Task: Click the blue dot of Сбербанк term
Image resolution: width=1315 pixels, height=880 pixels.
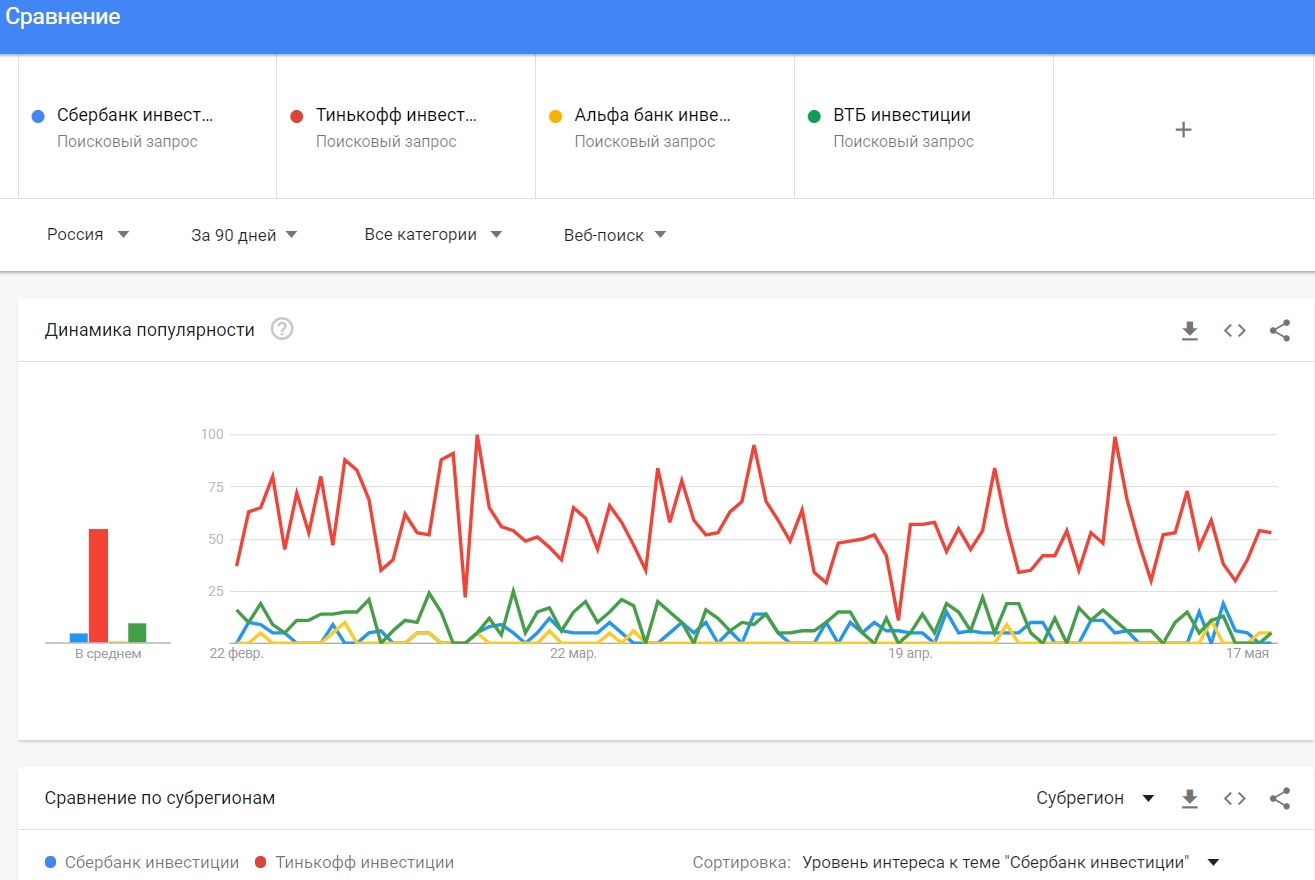Action: [x=38, y=116]
